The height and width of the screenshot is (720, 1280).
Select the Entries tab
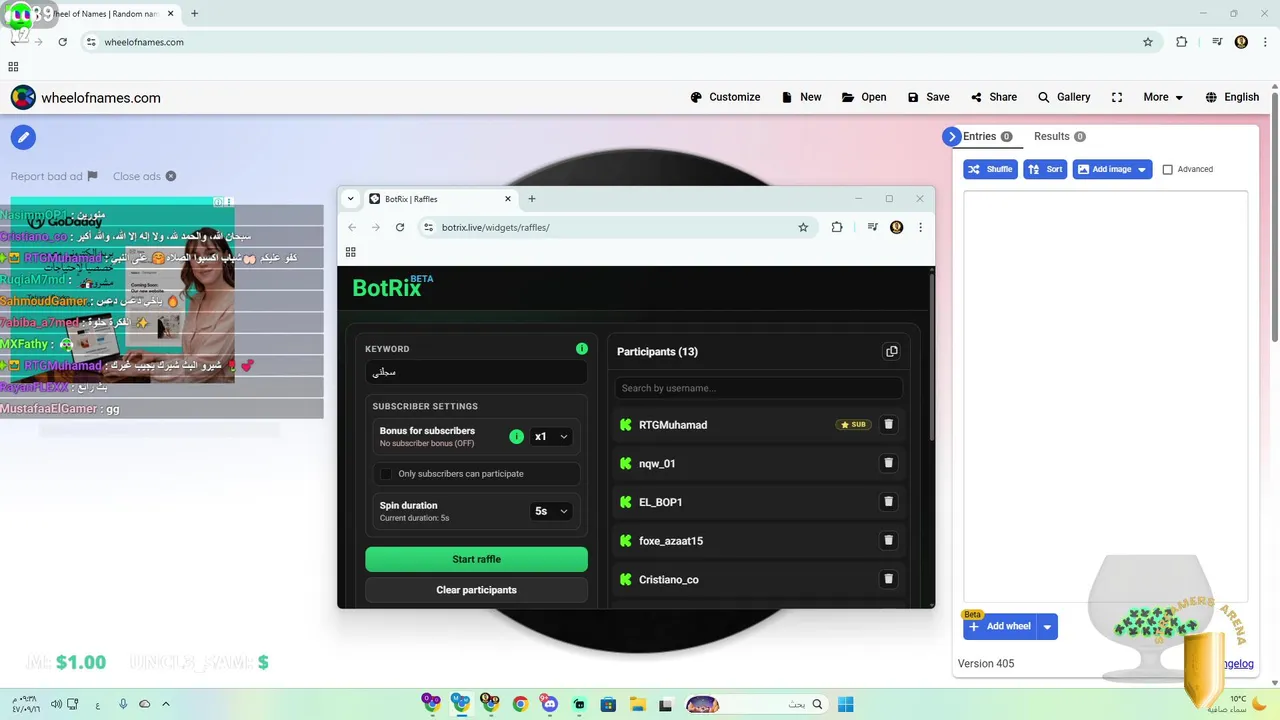[x=987, y=136]
